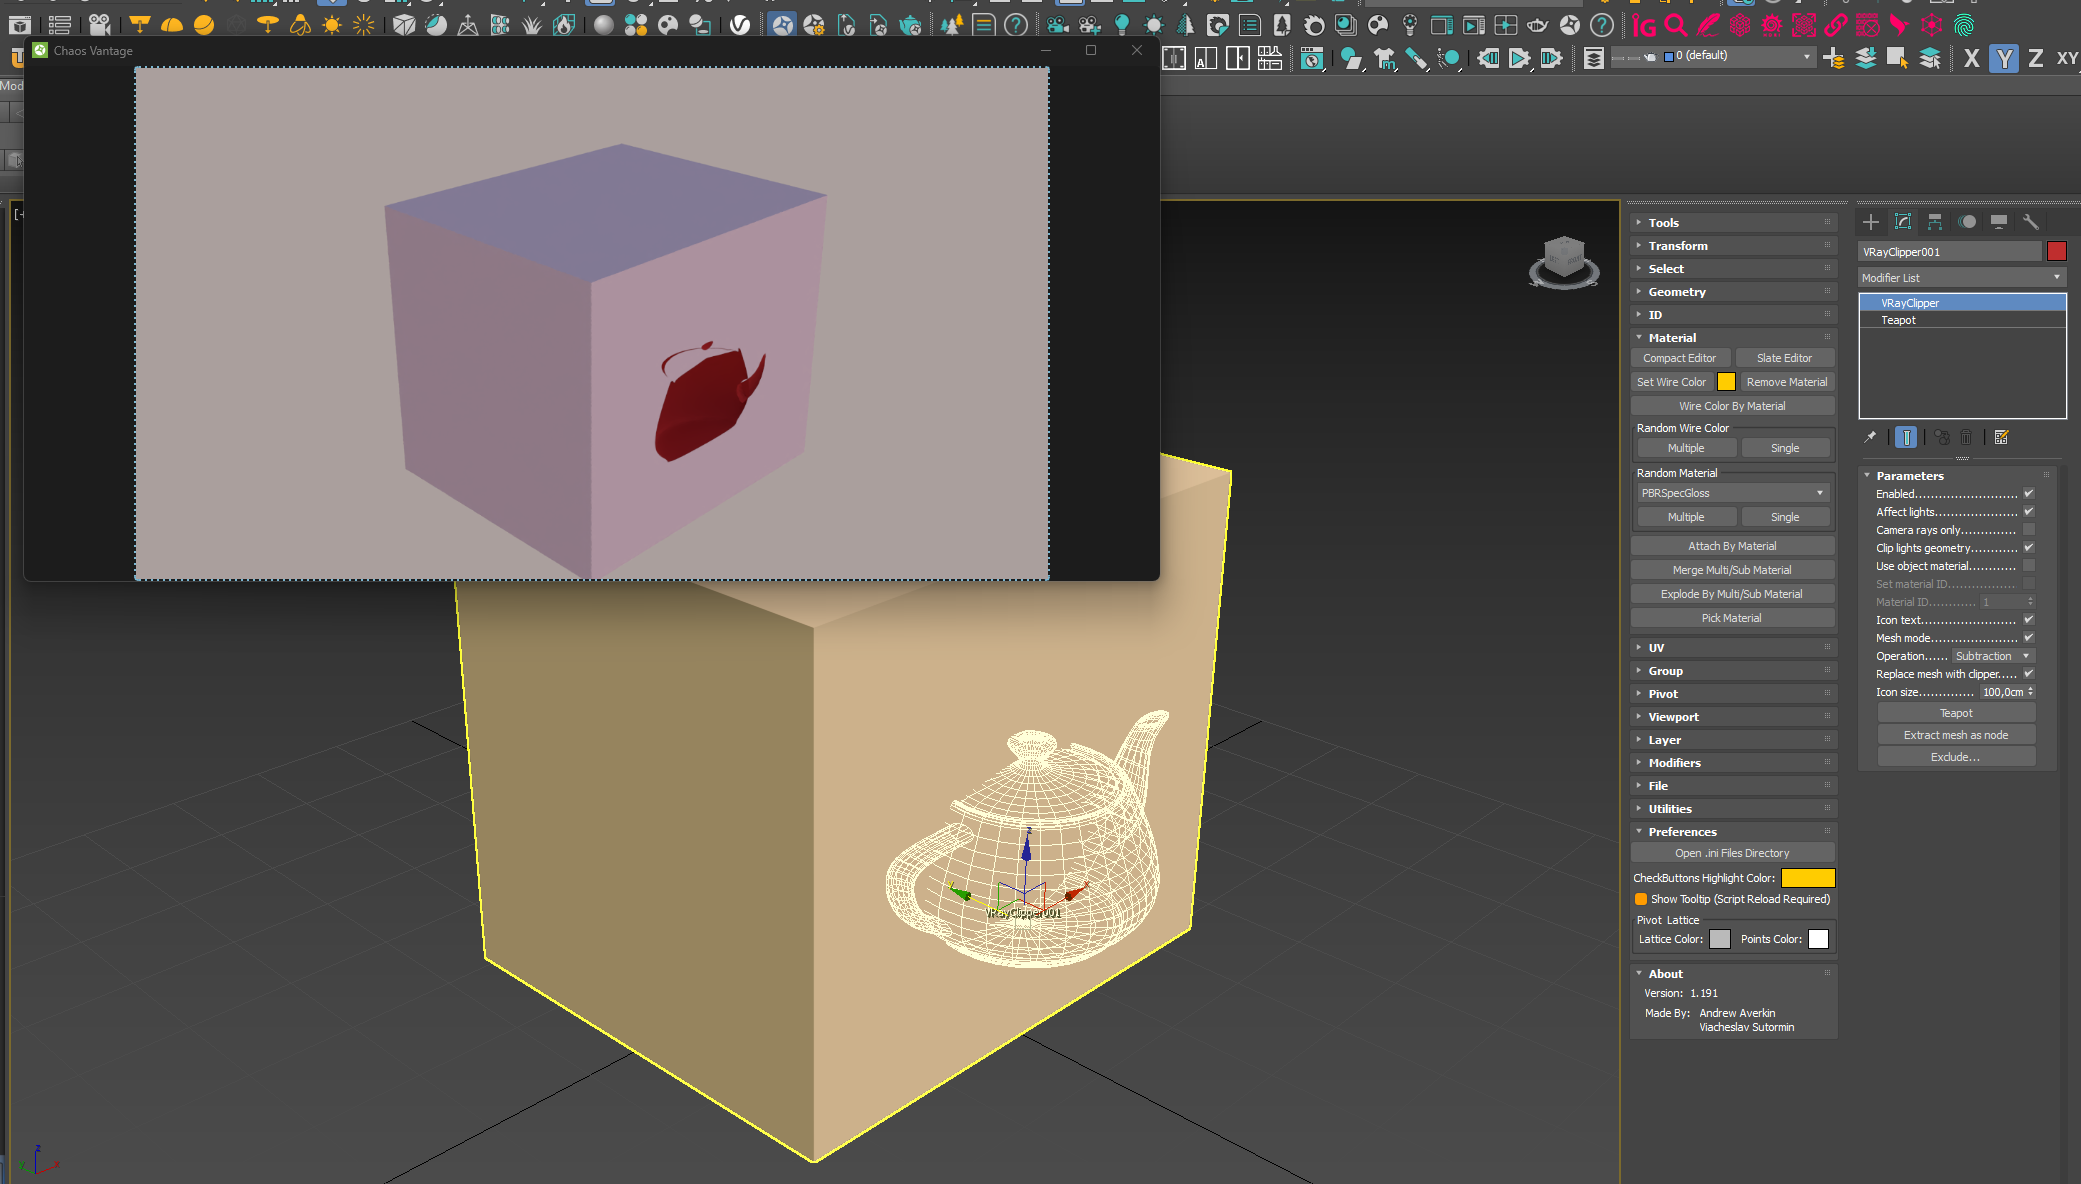Click the V-Ray fur grass icon

(x=532, y=25)
